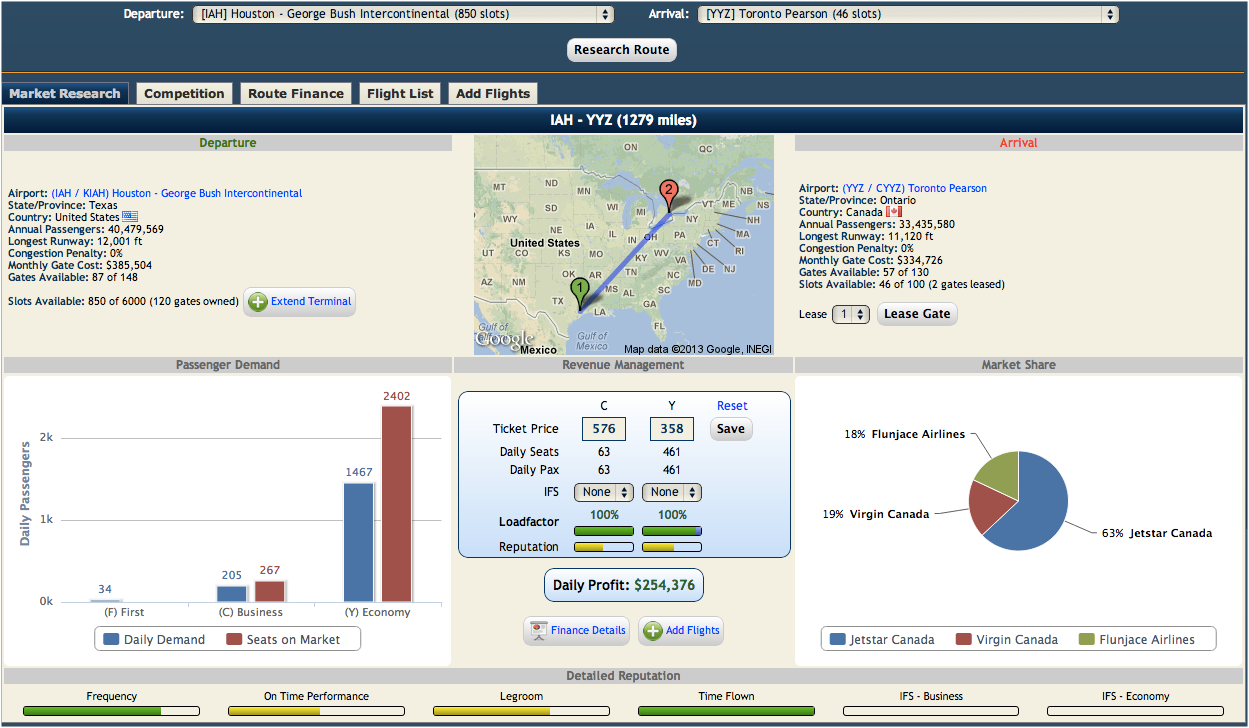Open the Competition tab

tap(184, 93)
